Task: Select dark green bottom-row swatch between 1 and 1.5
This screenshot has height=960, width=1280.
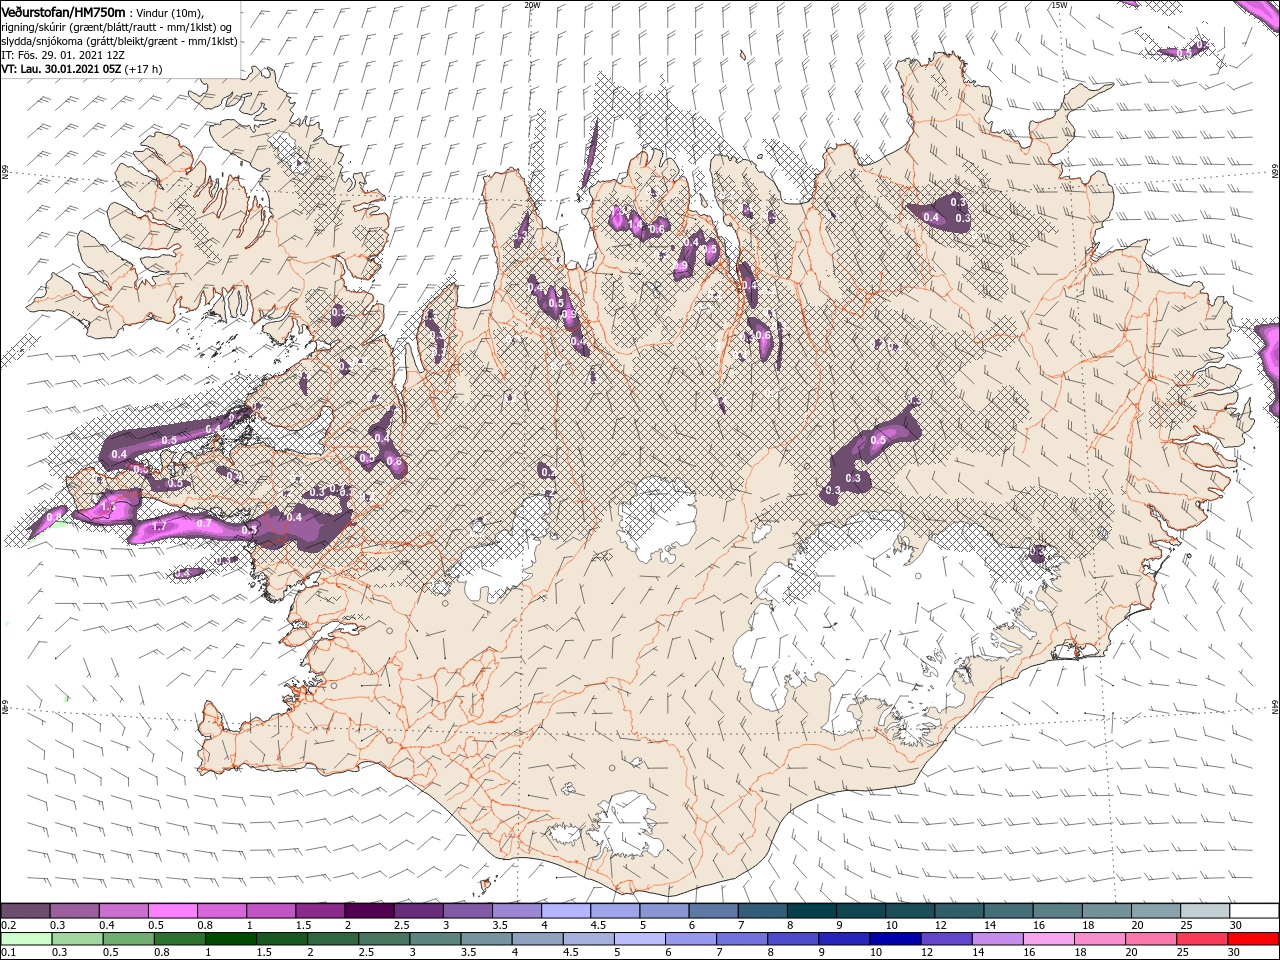Action: [231, 939]
